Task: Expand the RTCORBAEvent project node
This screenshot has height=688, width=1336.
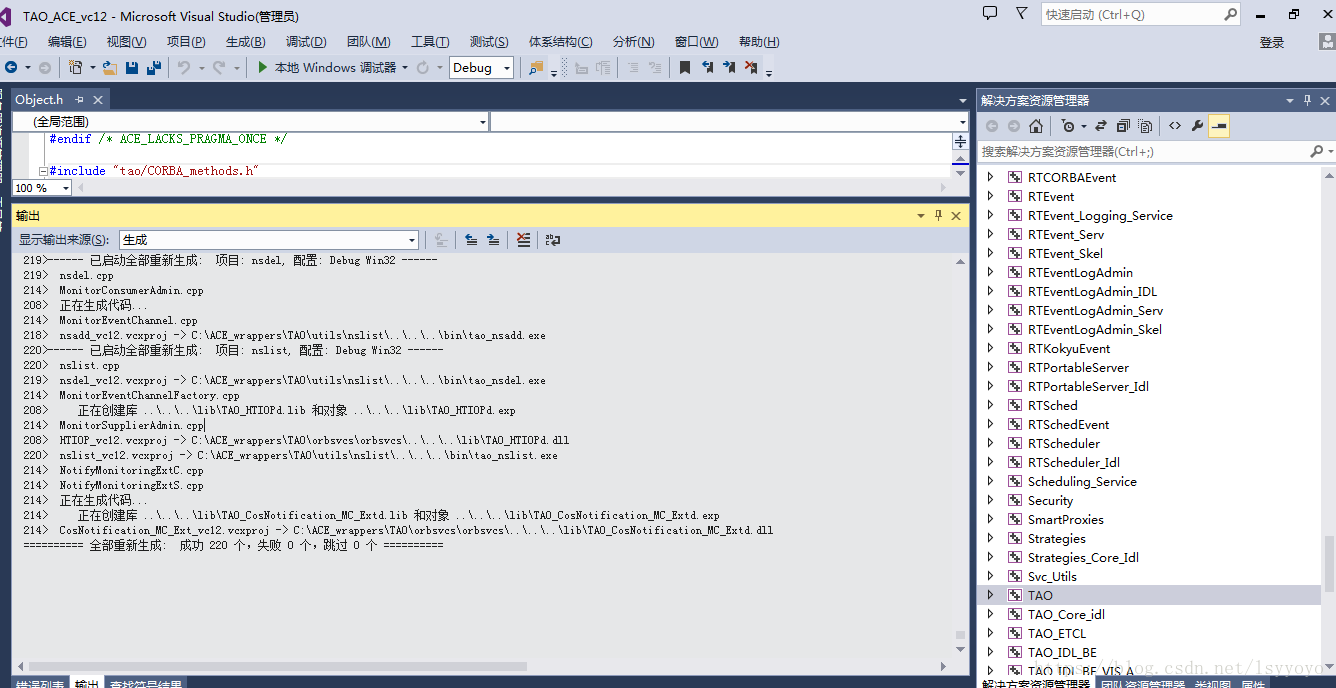Action: click(991, 177)
